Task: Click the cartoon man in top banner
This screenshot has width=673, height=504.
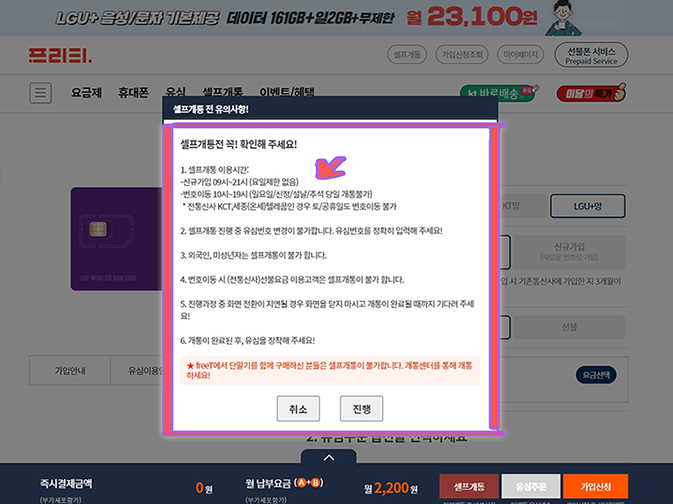Action: [564, 18]
